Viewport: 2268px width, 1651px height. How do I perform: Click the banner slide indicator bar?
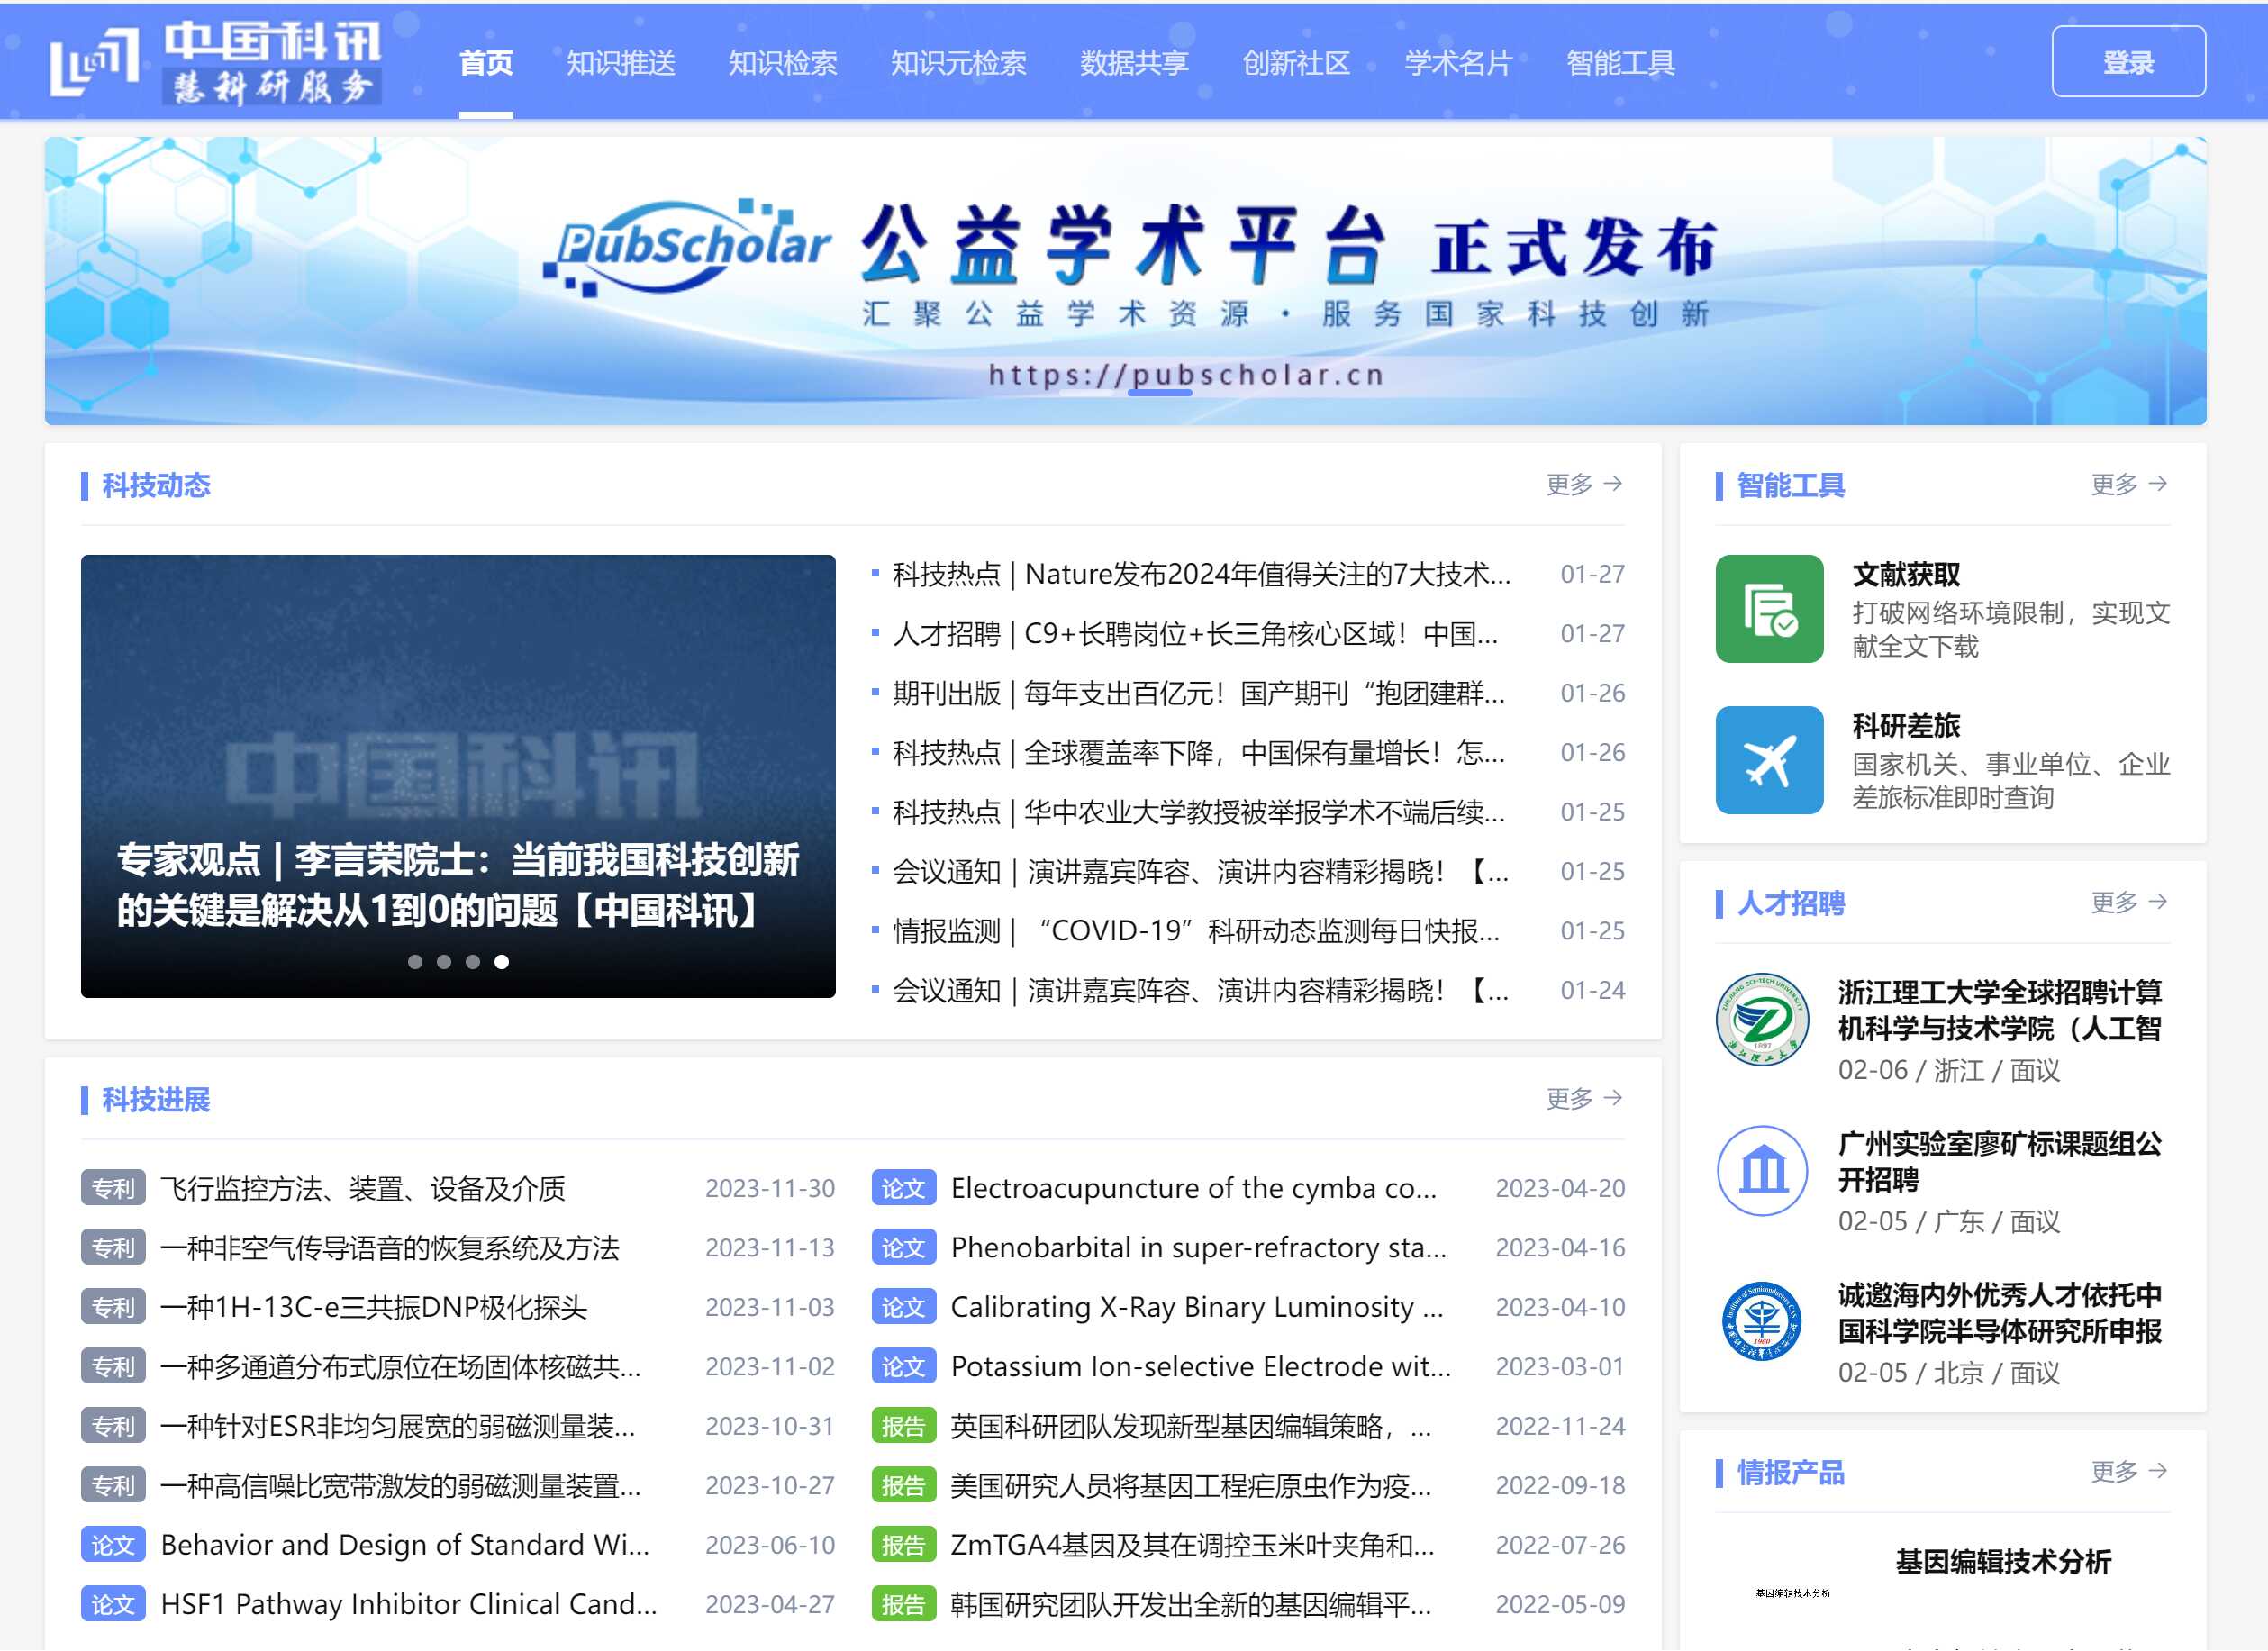[1158, 393]
